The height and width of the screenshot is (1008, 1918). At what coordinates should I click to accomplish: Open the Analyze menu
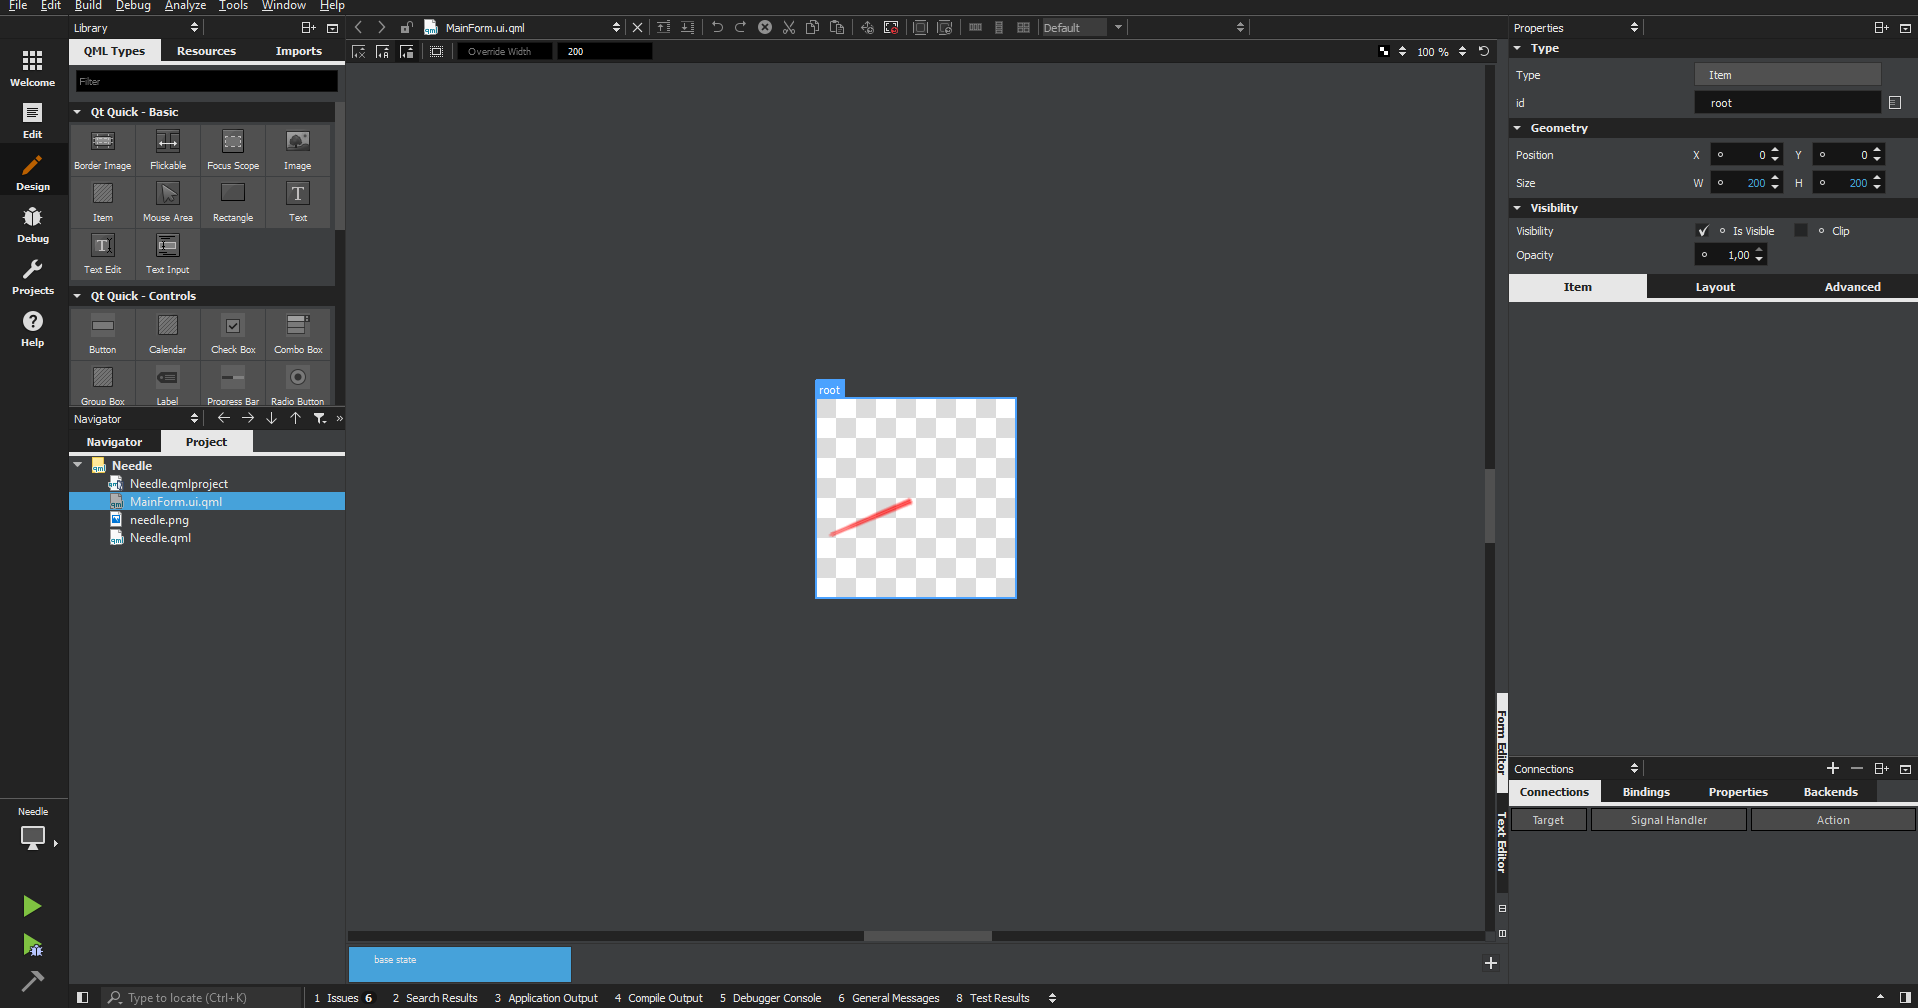[185, 6]
